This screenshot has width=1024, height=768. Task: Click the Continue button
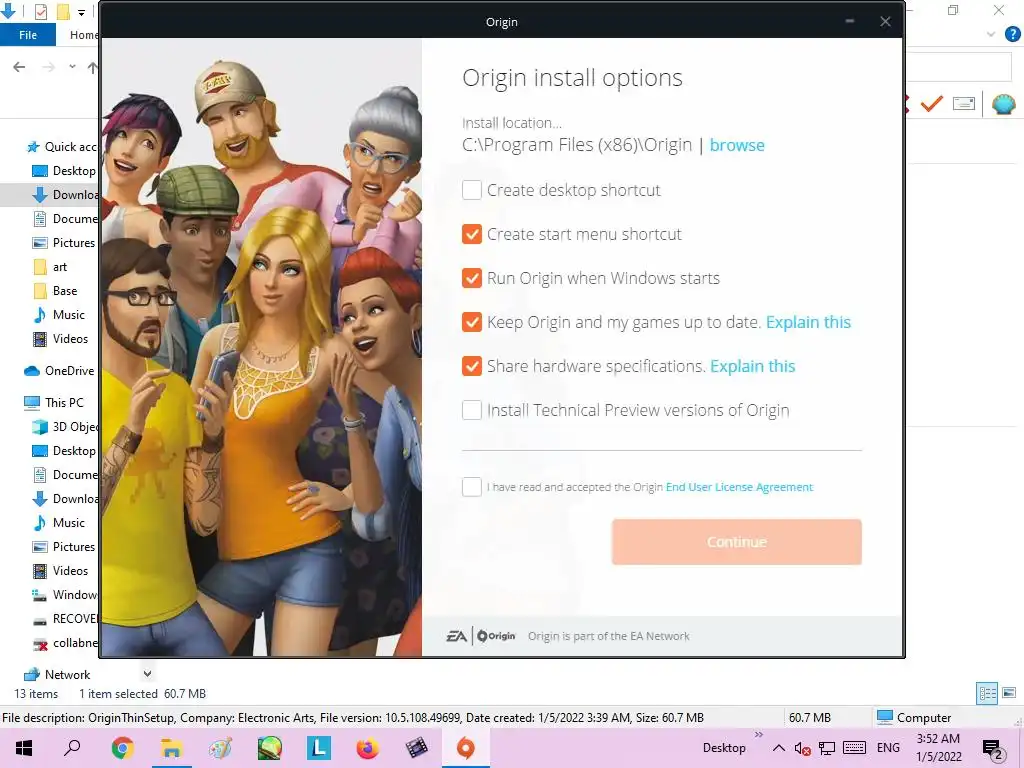click(x=737, y=542)
